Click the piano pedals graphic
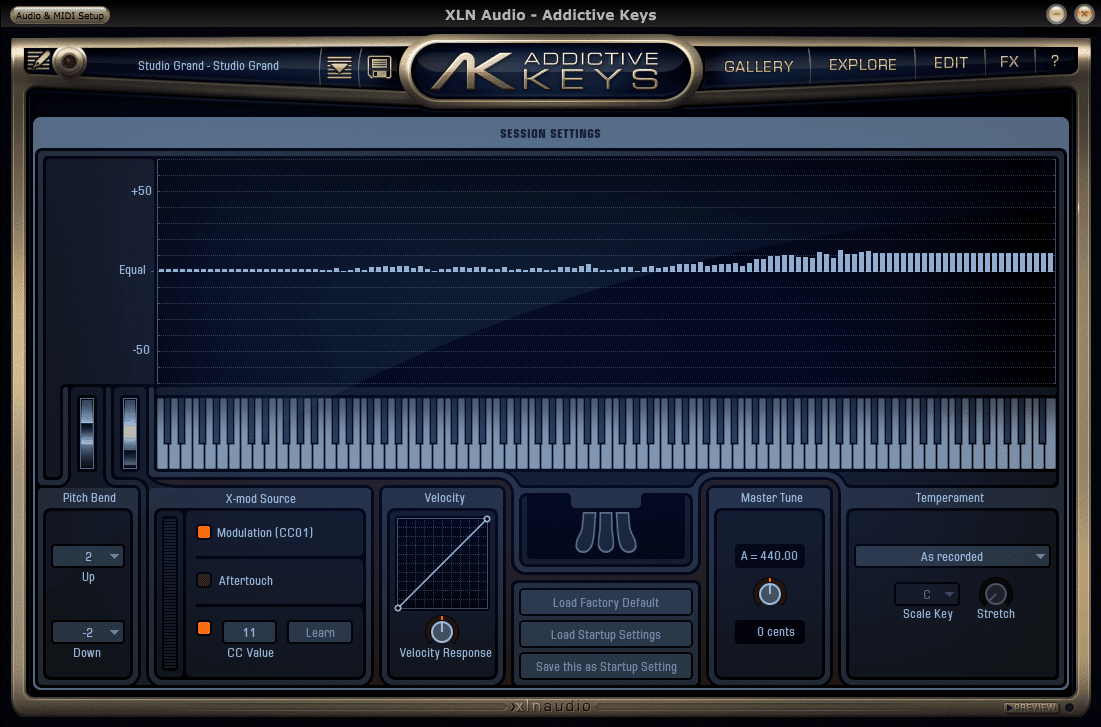 [605, 532]
